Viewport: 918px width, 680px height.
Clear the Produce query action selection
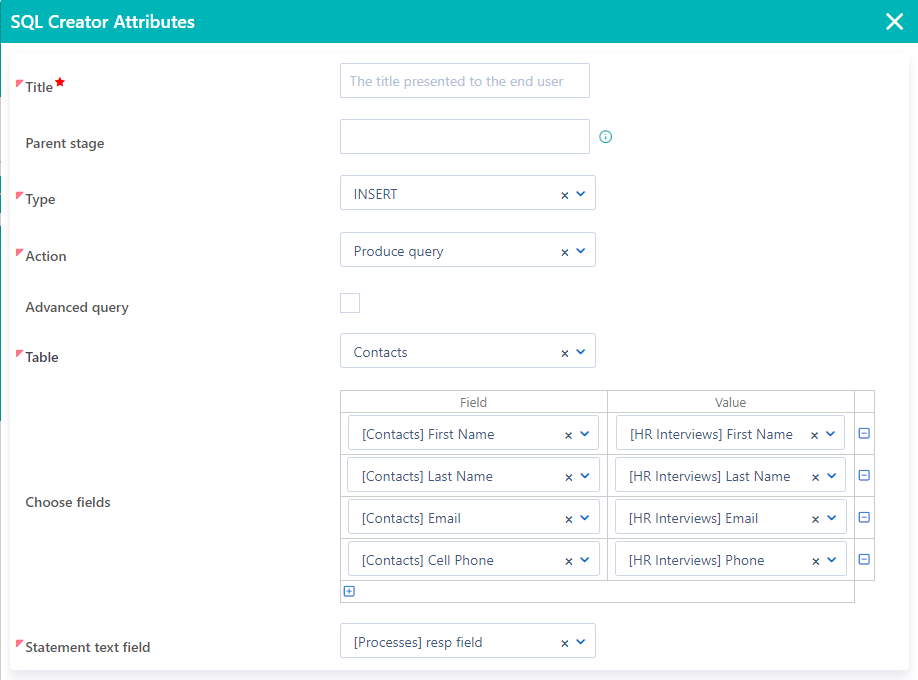click(x=564, y=250)
